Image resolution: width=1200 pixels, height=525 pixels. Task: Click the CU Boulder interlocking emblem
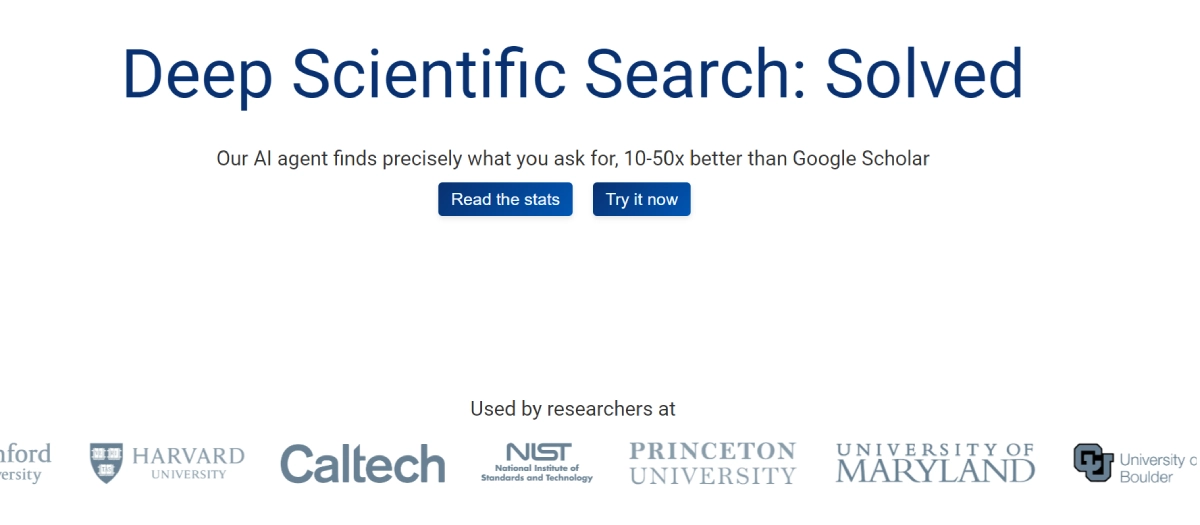pyautogui.click(x=1093, y=463)
